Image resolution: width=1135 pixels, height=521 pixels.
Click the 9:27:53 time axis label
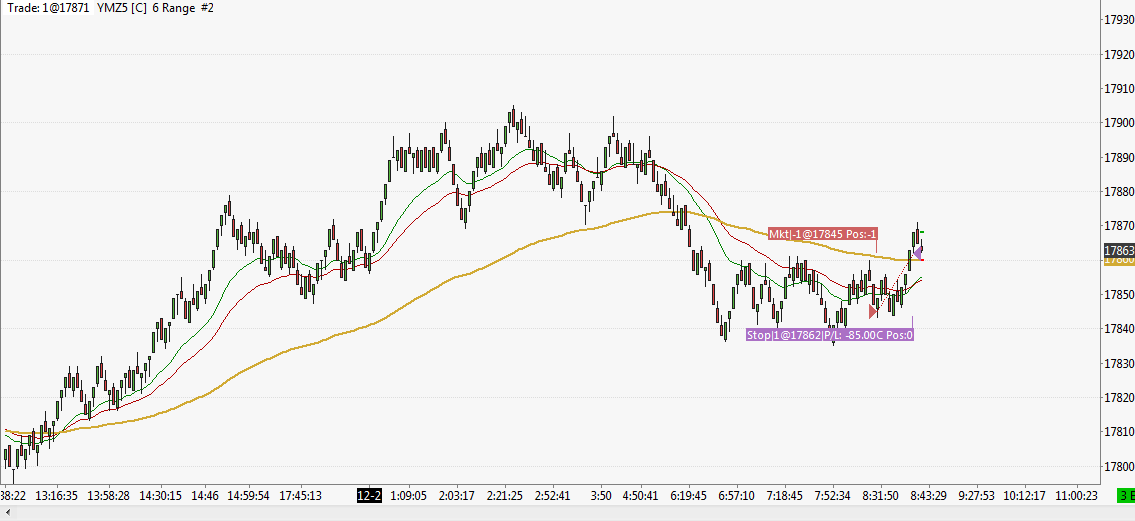point(977,496)
